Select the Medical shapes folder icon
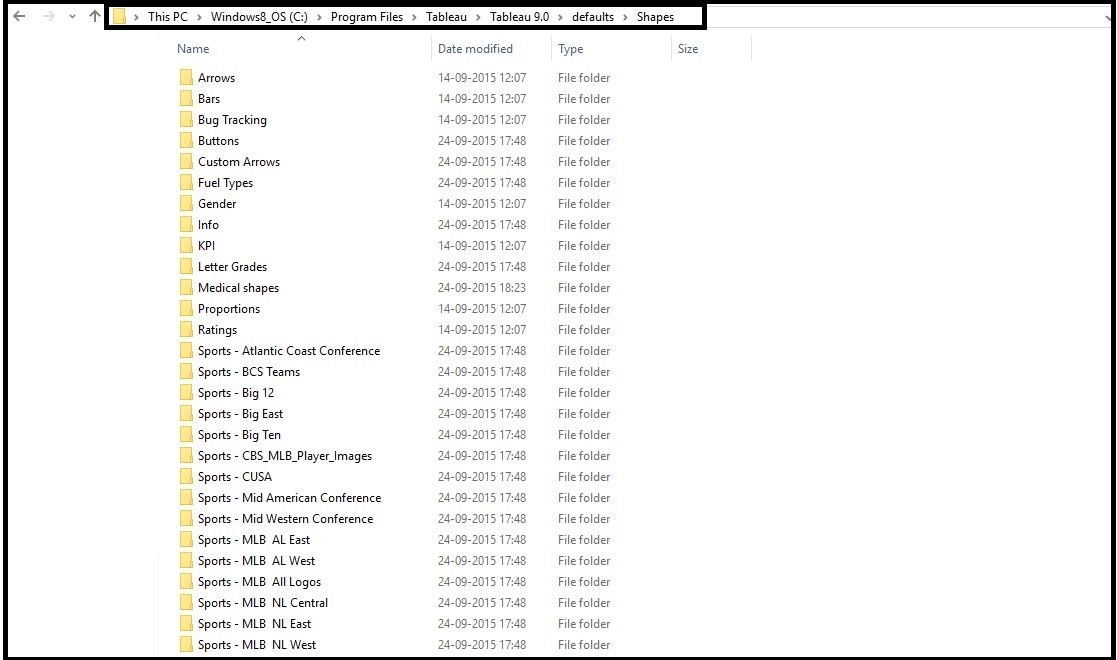The width and height of the screenshot is (1117, 660). (x=186, y=288)
